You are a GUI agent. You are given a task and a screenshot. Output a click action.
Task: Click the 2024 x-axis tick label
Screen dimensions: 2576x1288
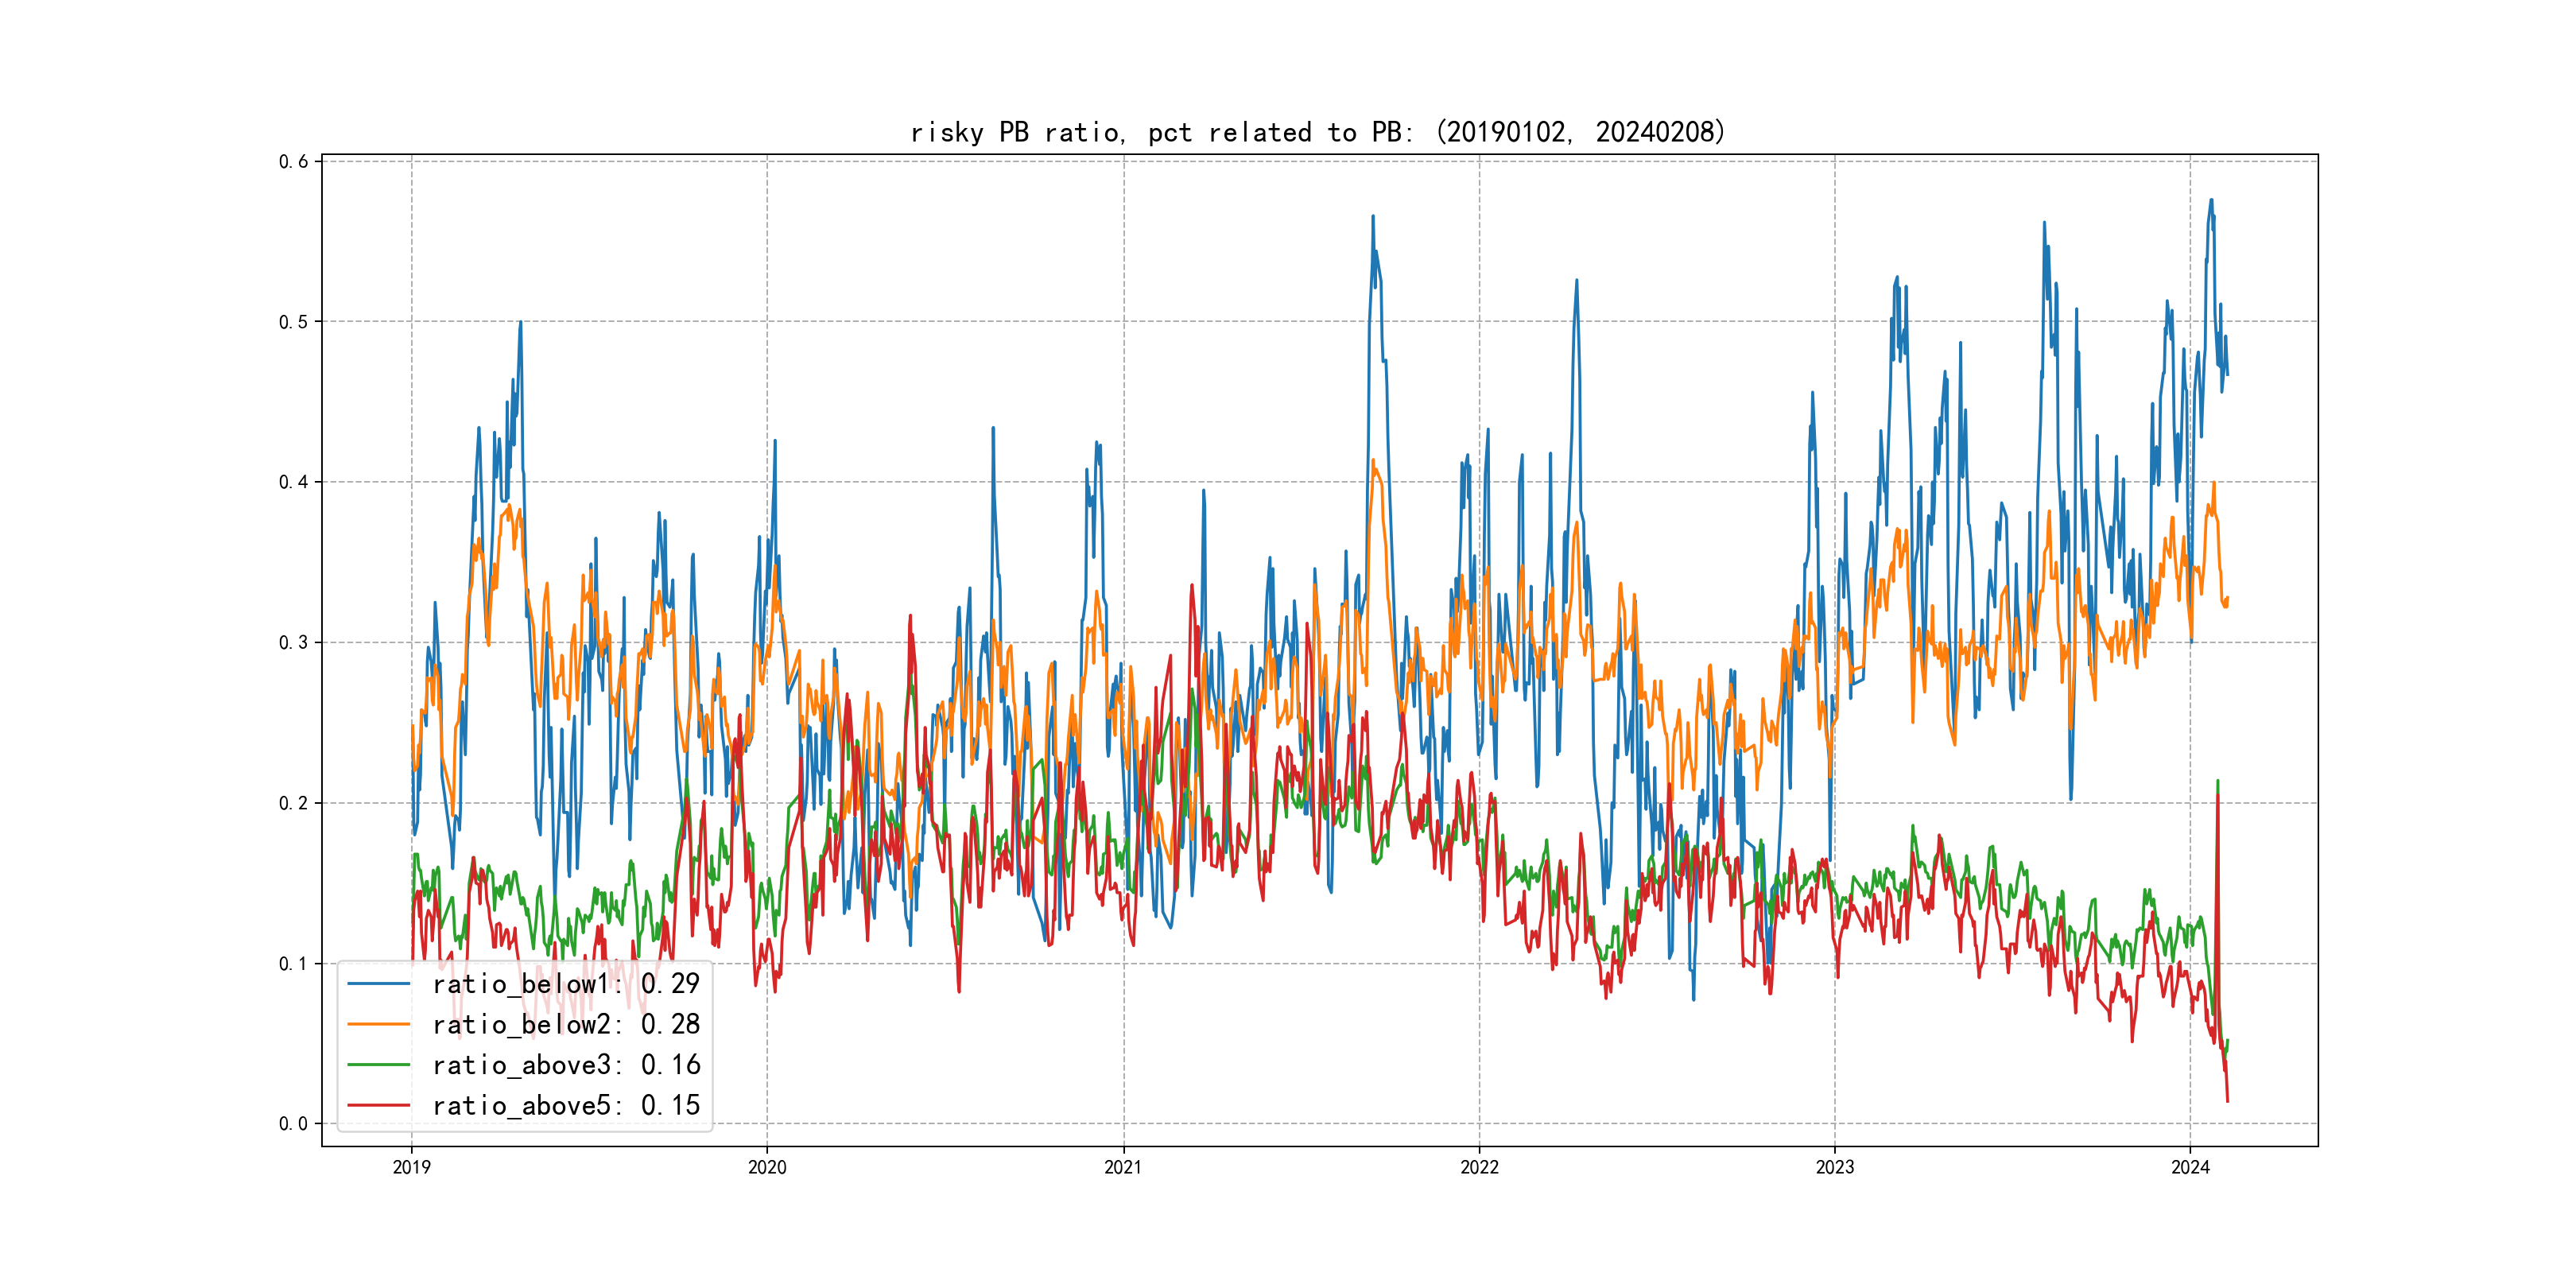(x=2190, y=1167)
